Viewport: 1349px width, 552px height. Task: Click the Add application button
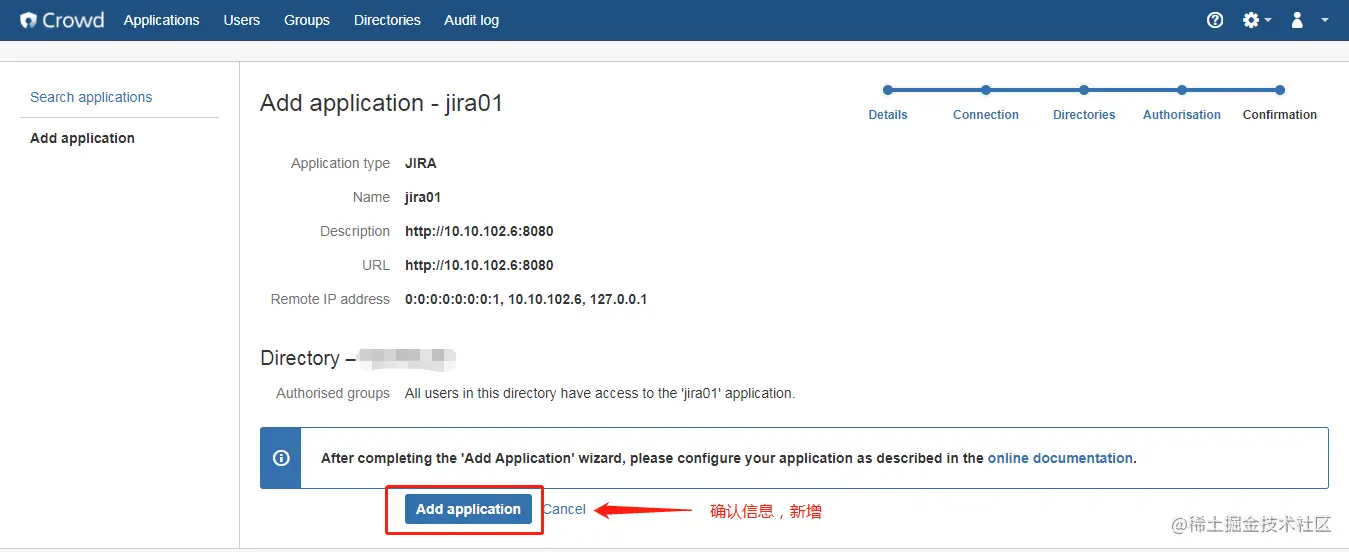[468, 509]
